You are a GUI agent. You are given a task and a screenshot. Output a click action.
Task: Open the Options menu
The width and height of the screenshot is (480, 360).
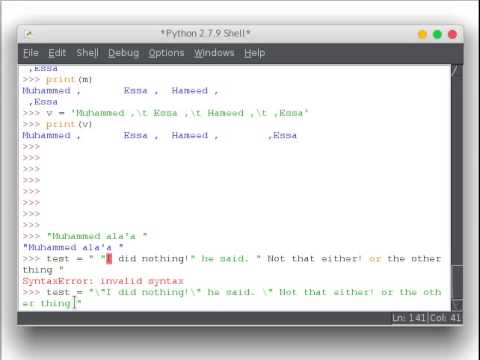(x=166, y=53)
